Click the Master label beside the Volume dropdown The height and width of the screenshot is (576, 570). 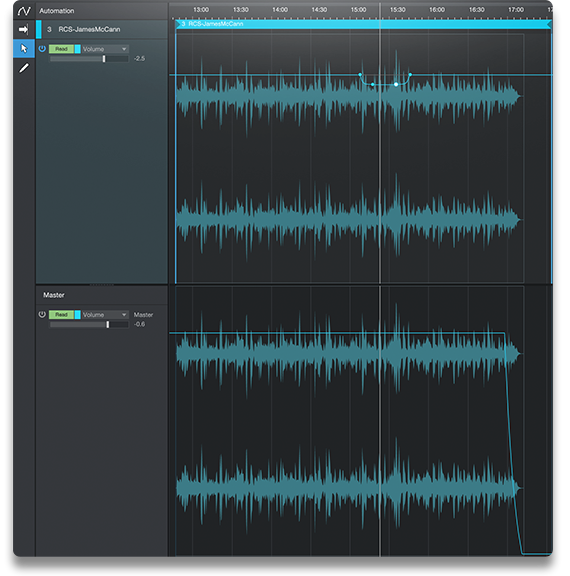point(143,315)
